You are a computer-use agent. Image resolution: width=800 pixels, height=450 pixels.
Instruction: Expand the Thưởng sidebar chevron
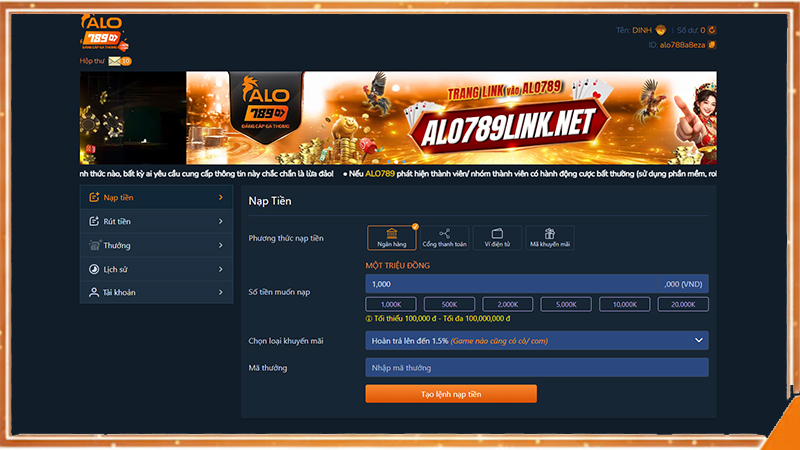[x=220, y=245]
